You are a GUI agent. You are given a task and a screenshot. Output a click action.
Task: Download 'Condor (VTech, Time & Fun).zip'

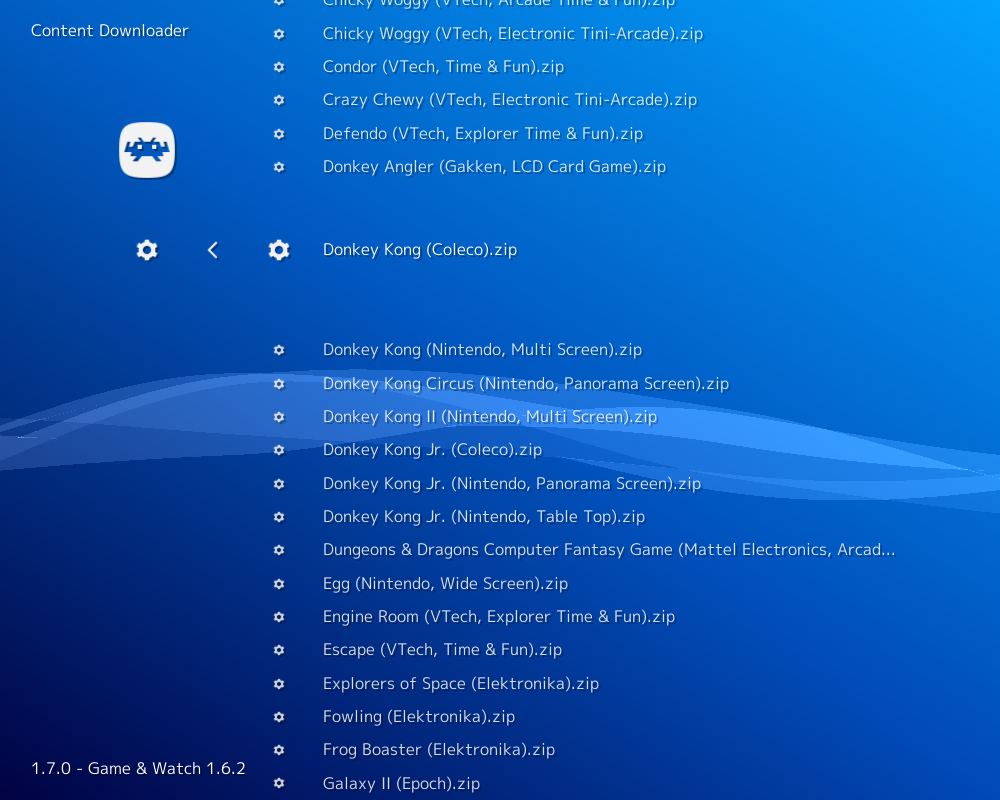[443, 67]
